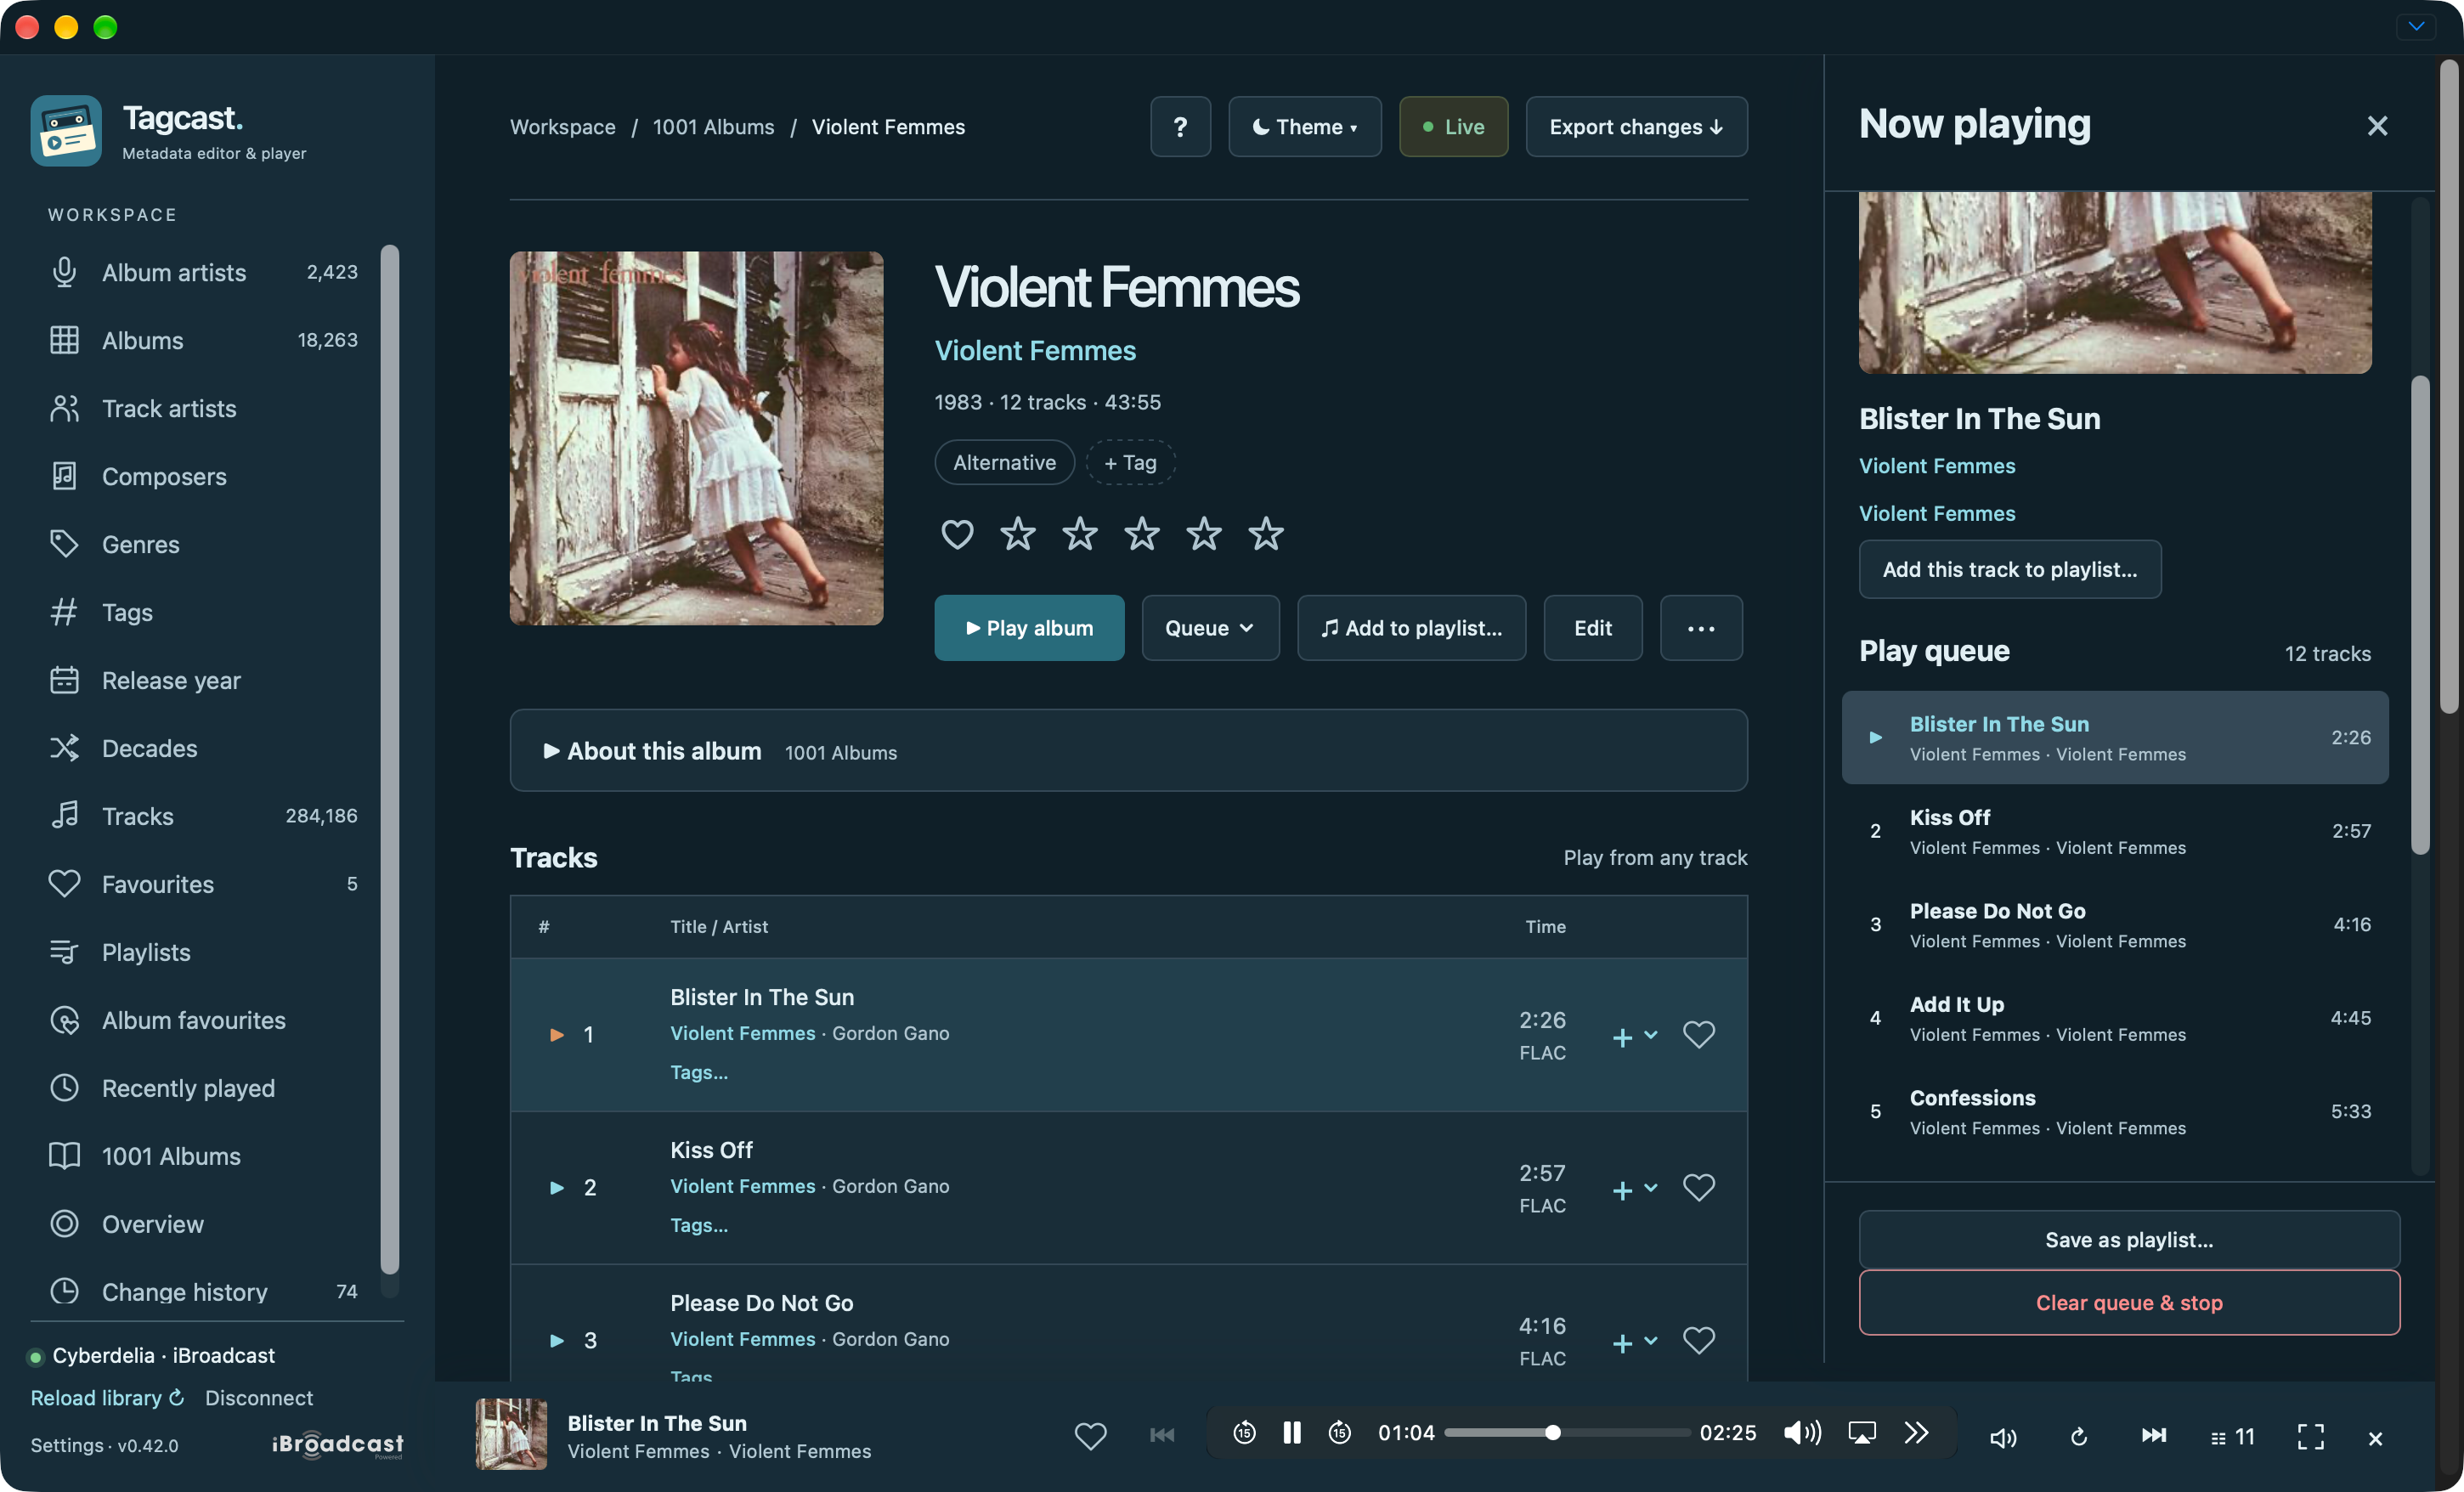Click the help question mark button
Image resolution: width=2464 pixels, height=1492 pixels.
point(1180,127)
